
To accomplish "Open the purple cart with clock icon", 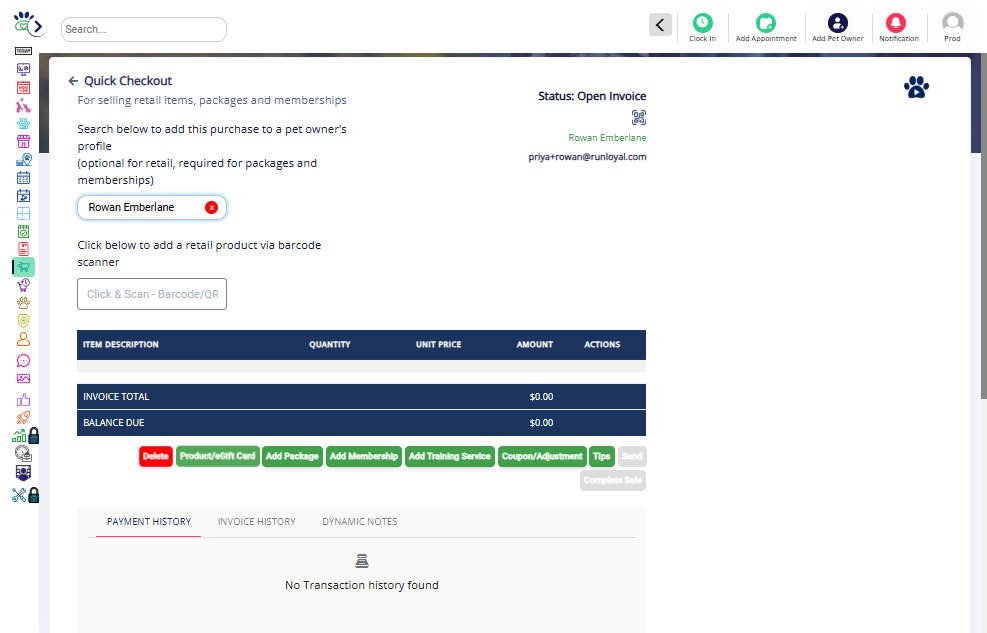I will pos(23,285).
